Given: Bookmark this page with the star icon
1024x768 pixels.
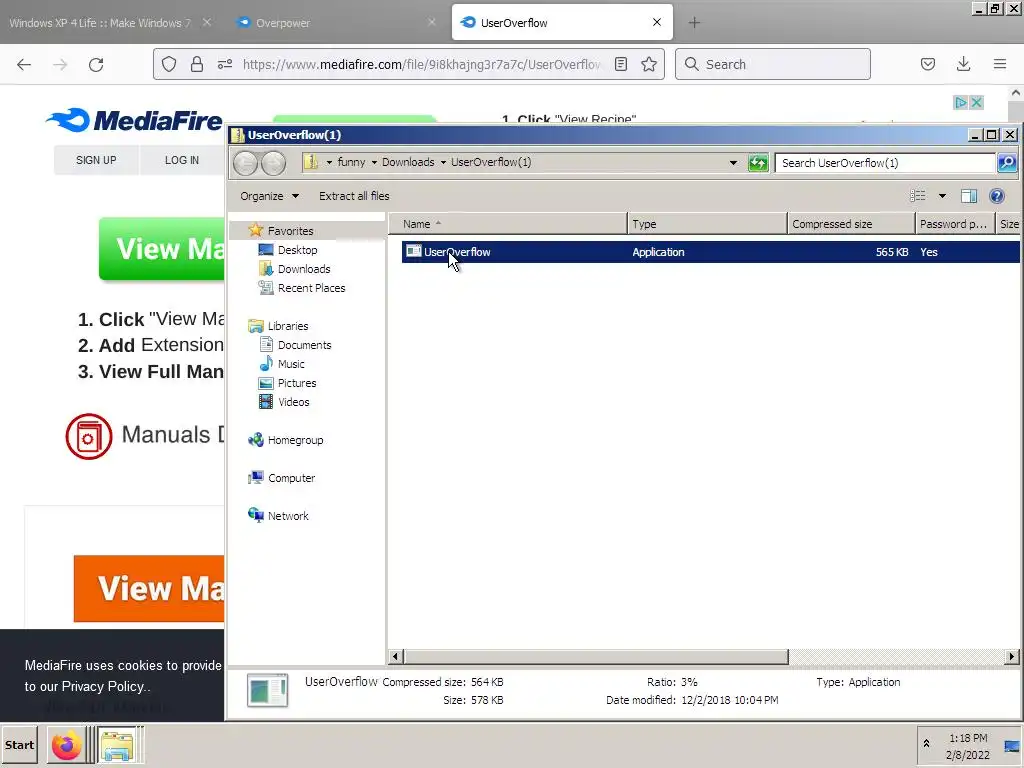Looking at the screenshot, I should pos(648,64).
